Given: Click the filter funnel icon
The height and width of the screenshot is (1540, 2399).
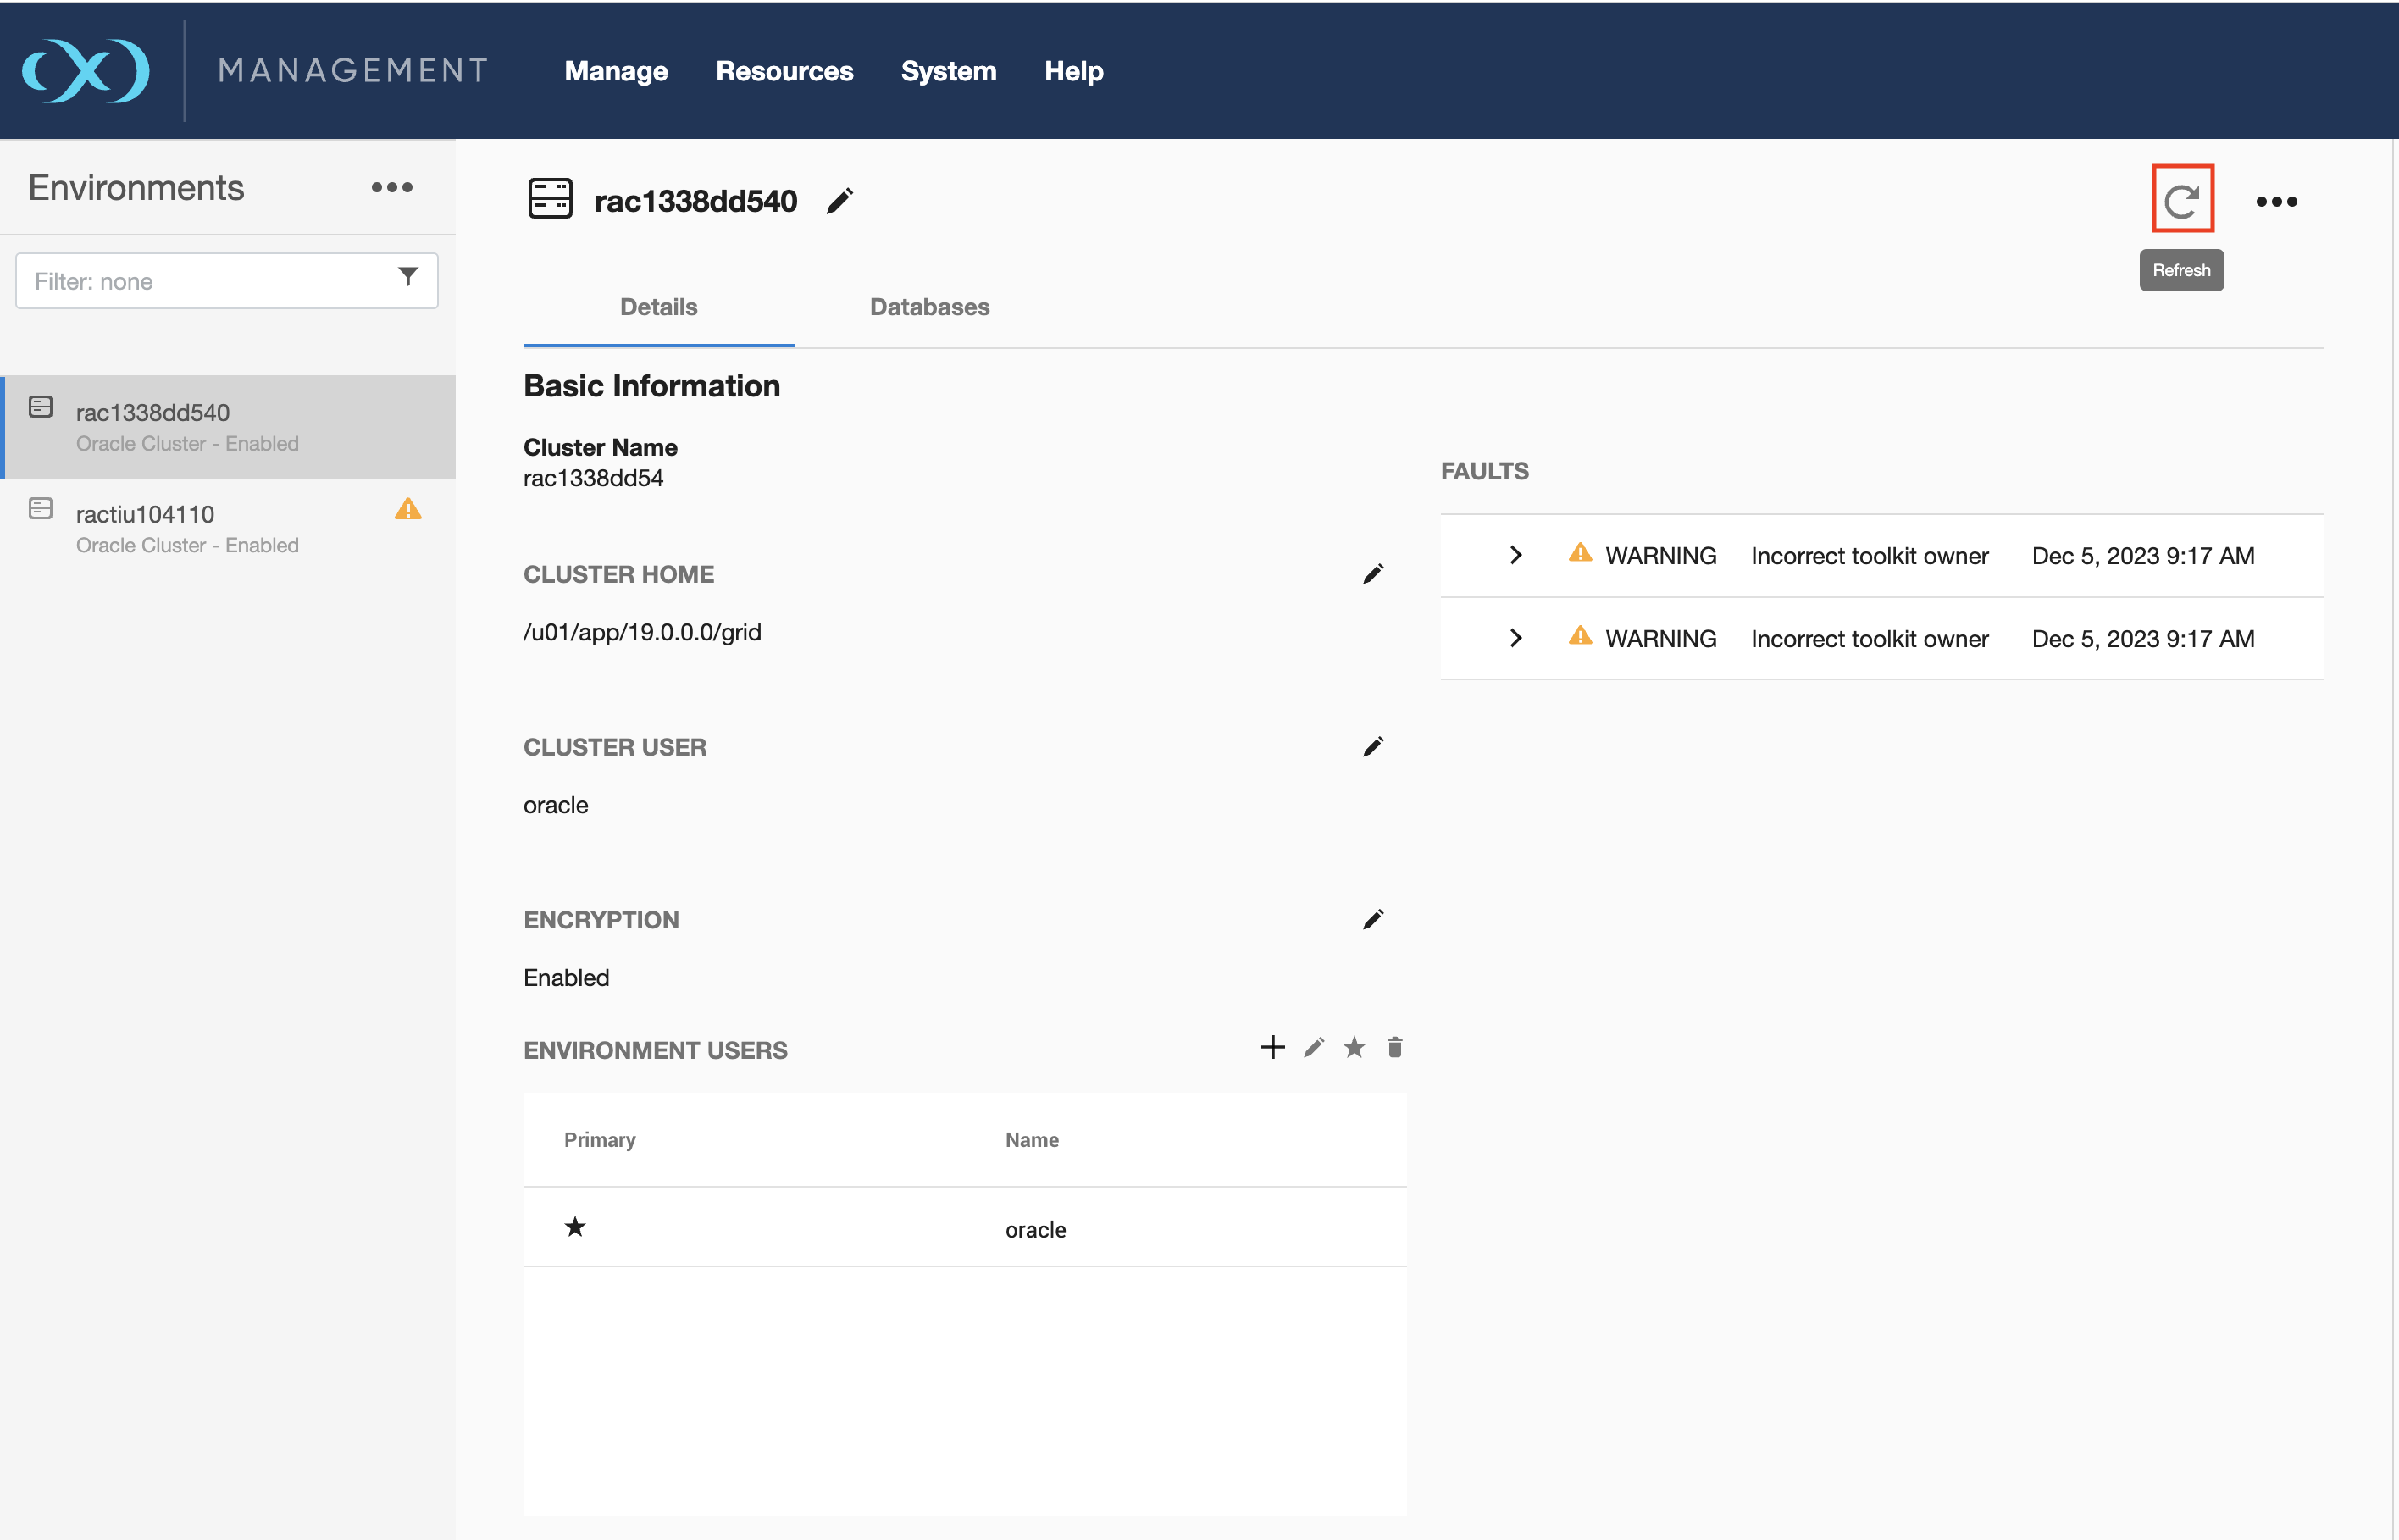Looking at the screenshot, I should tap(408, 278).
